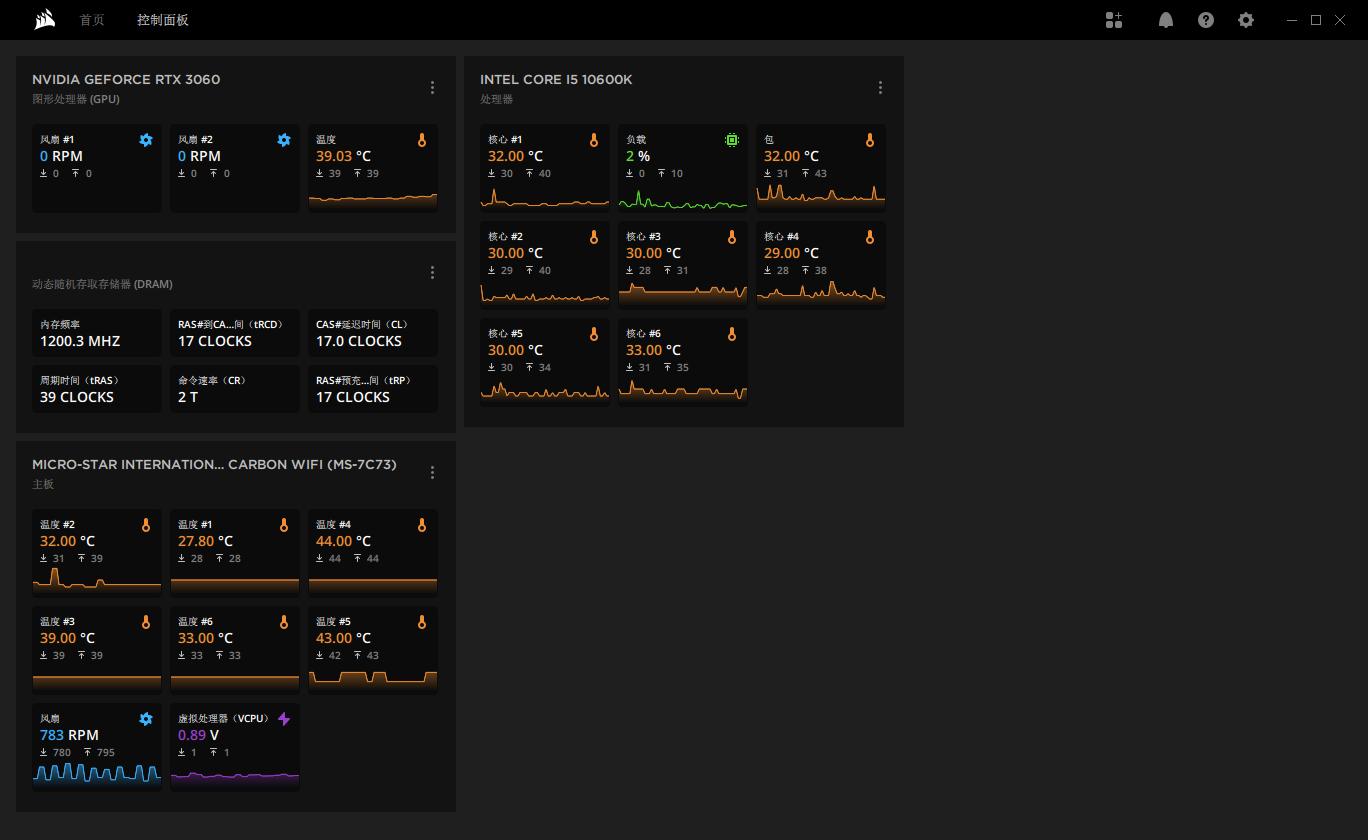1368x840 pixels.
Task: Click the help question mark icon
Action: click(1205, 20)
